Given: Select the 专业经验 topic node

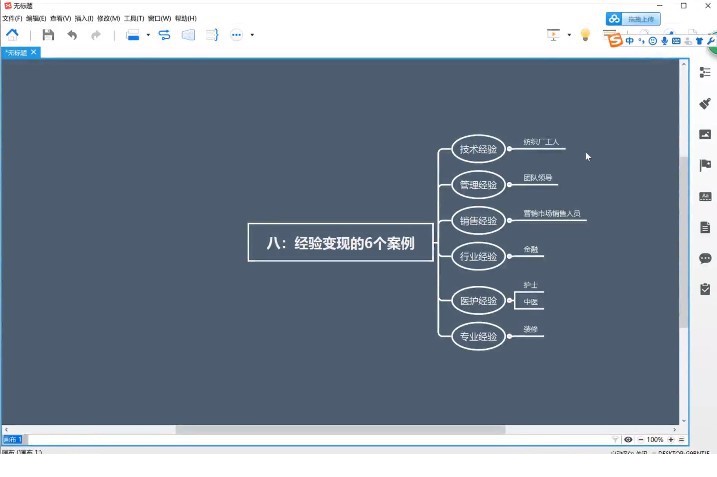Looking at the screenshot, I should (478, 336).
